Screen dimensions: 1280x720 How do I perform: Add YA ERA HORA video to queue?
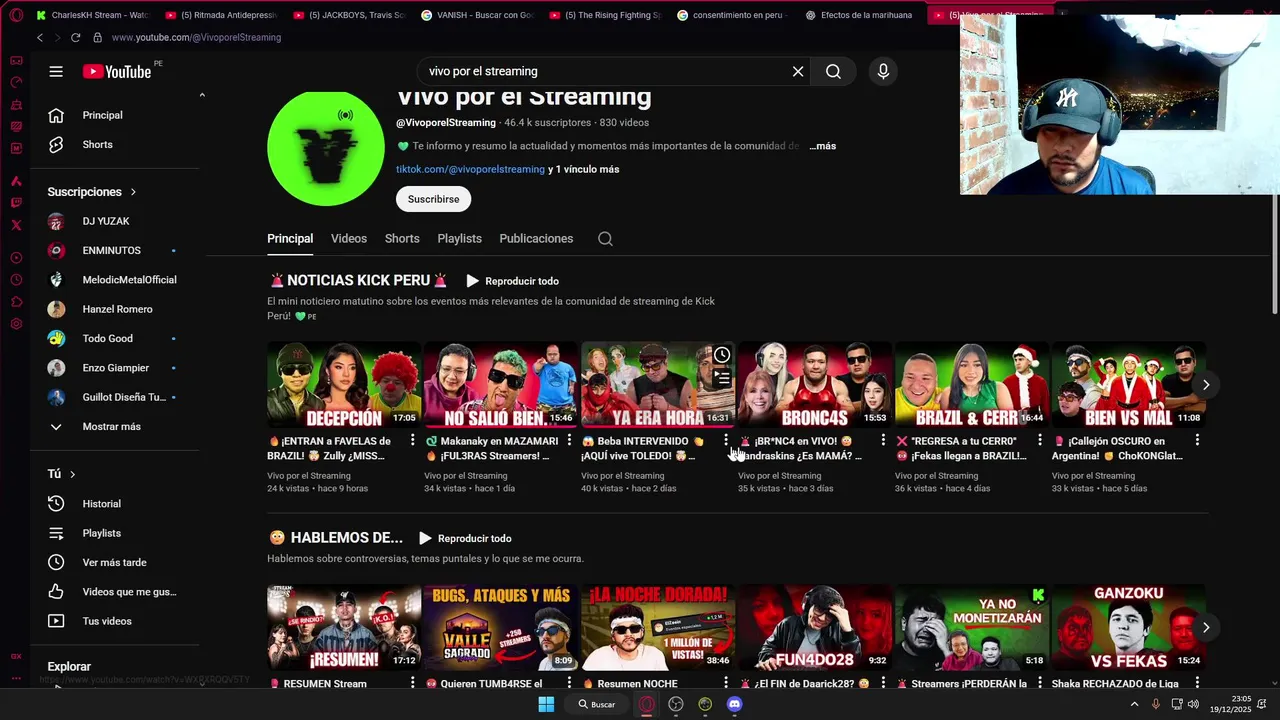[722, 378]
